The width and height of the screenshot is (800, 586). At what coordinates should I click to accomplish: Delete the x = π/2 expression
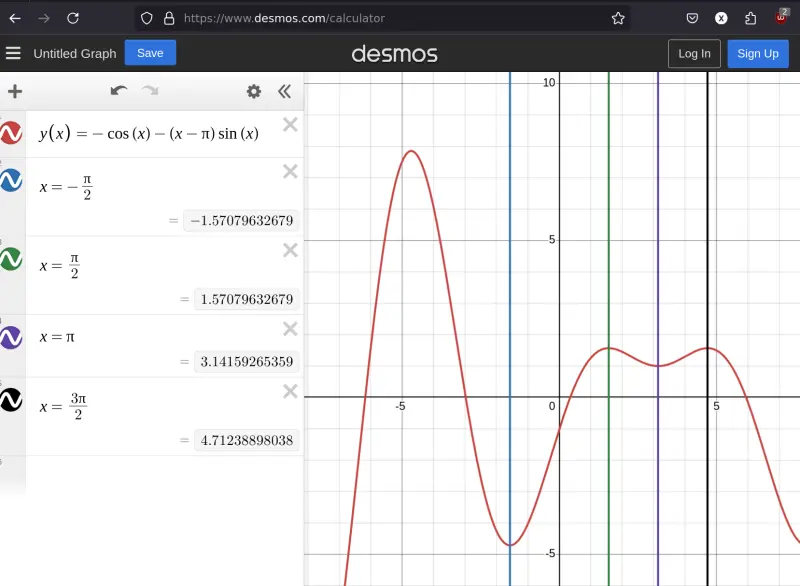[290, 250]
